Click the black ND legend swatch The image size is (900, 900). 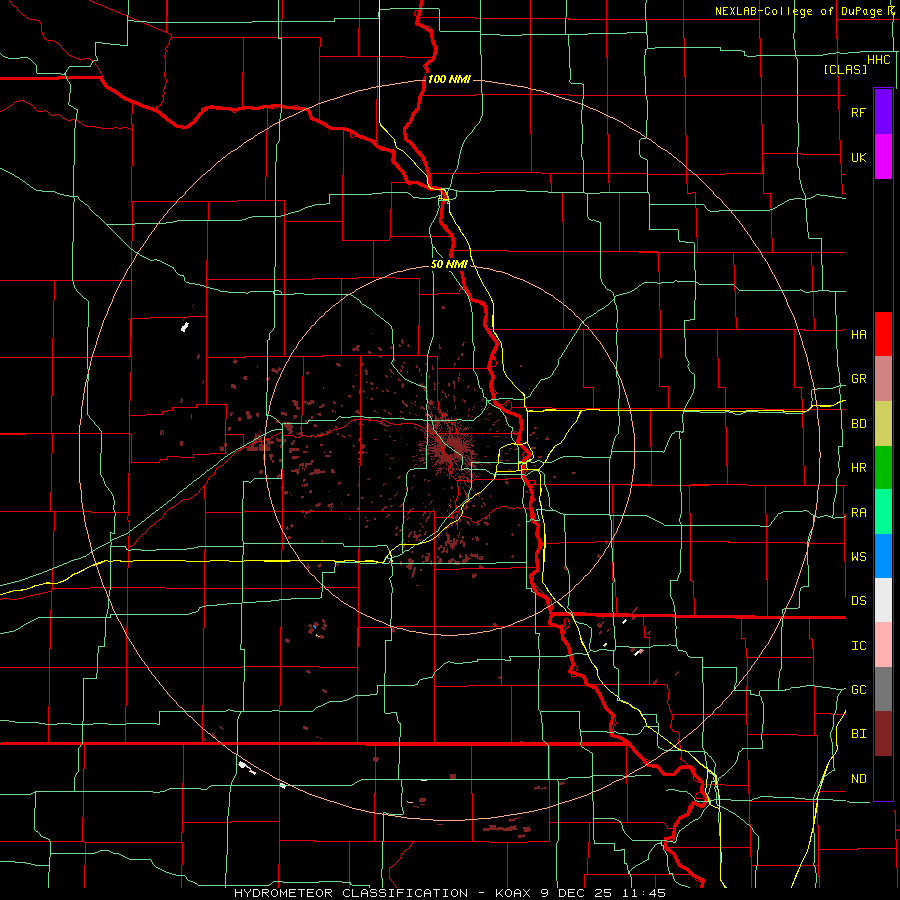coord(883,778)
